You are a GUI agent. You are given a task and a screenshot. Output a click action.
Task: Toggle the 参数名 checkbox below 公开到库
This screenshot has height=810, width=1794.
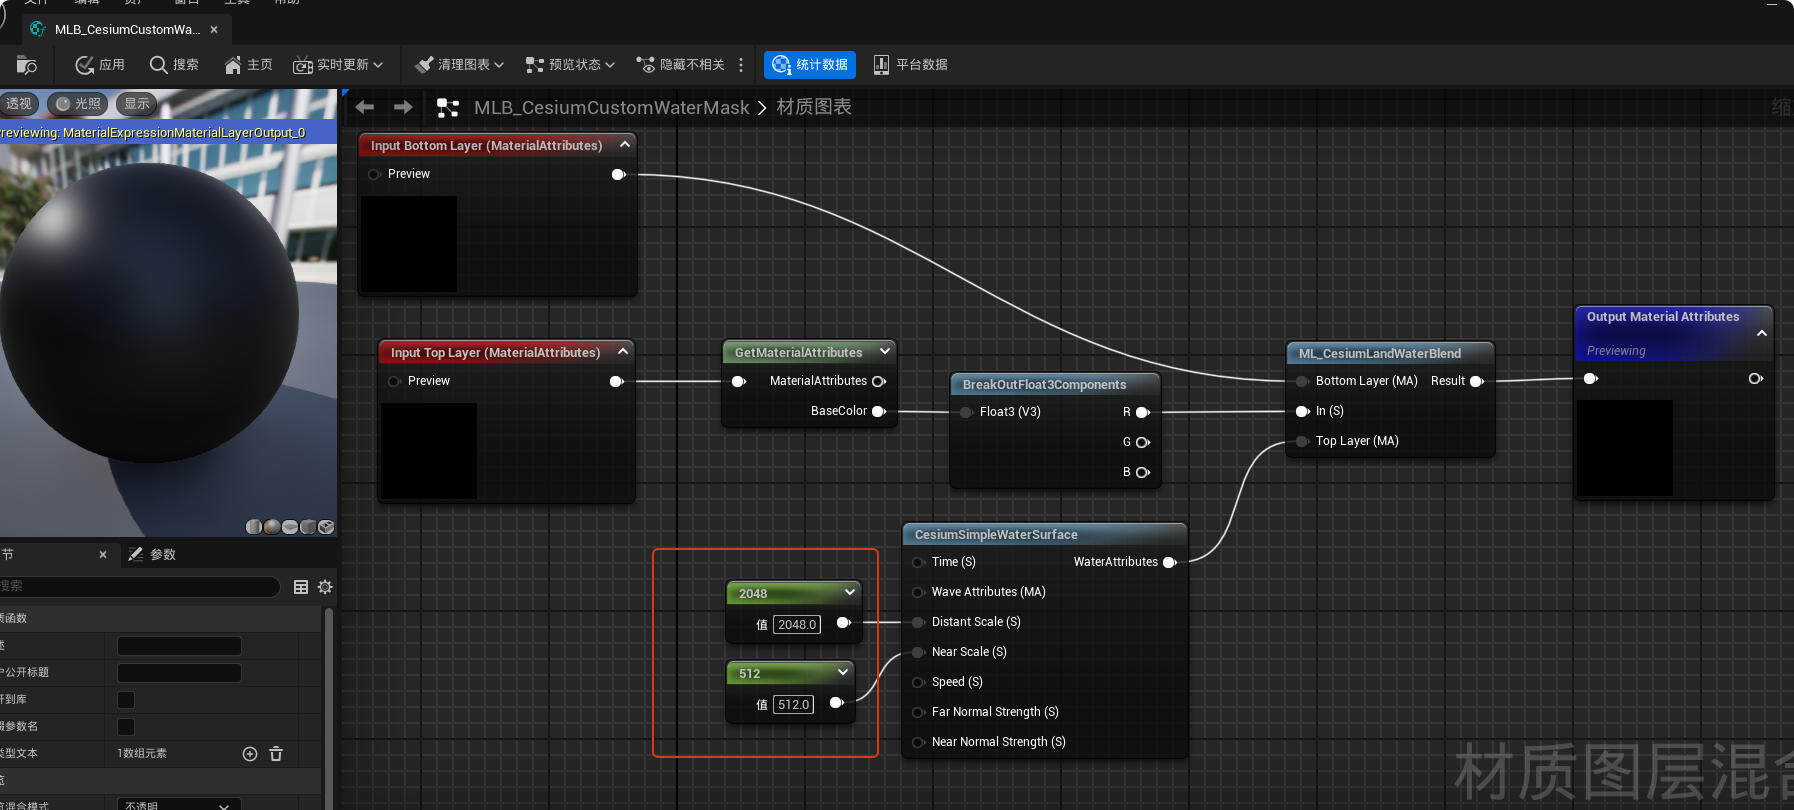point(126,727)
